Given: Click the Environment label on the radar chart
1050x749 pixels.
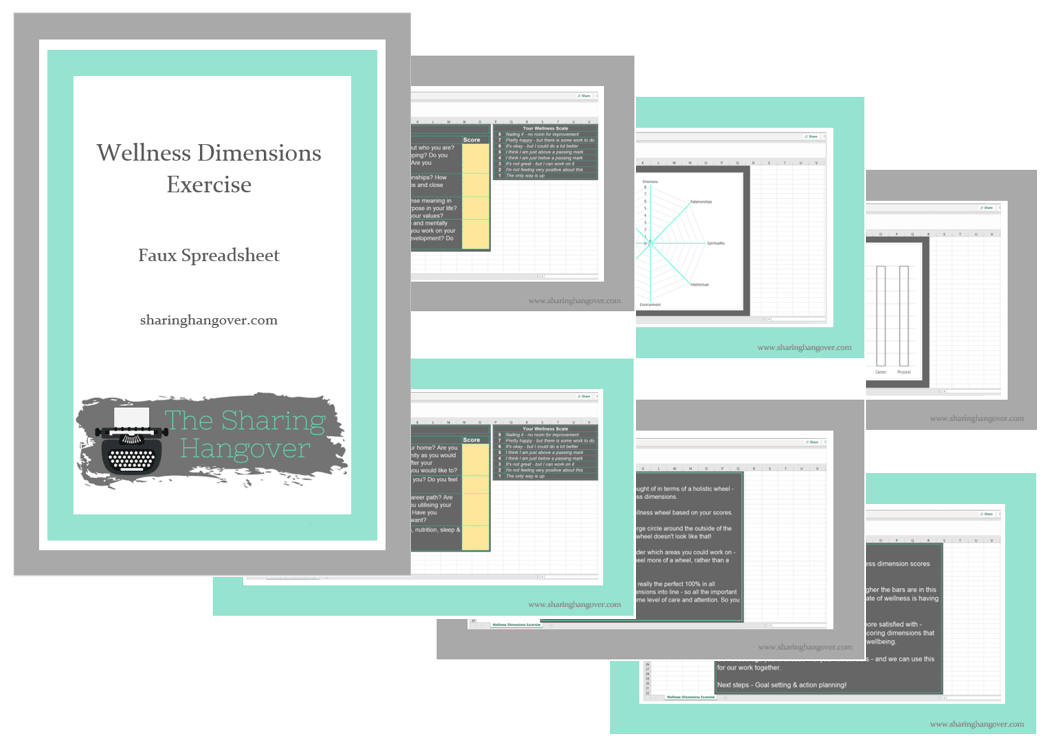Looking at the screenshot, I should (650, 305).
